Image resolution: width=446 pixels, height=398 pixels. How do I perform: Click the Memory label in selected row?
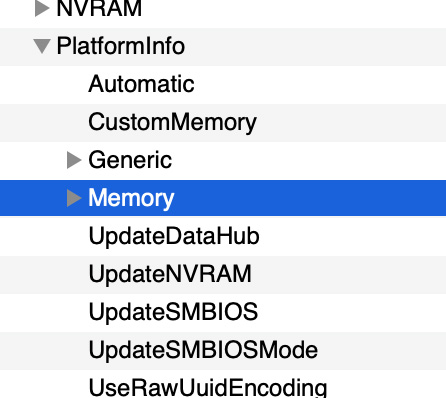(131, 199)
